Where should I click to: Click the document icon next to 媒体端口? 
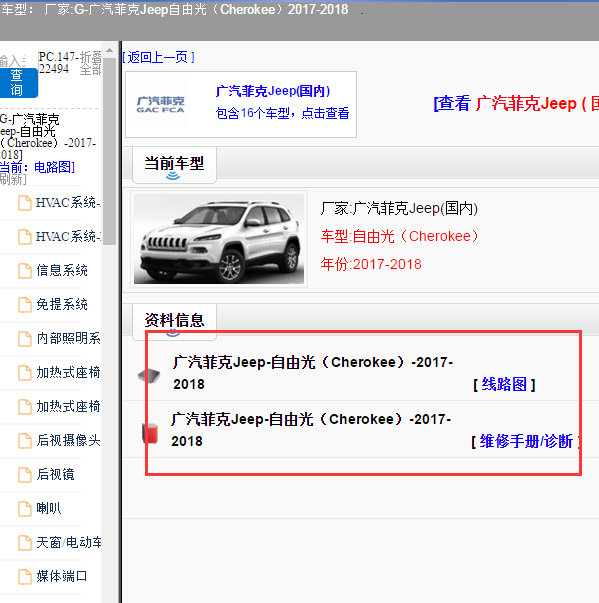(25, 576)
